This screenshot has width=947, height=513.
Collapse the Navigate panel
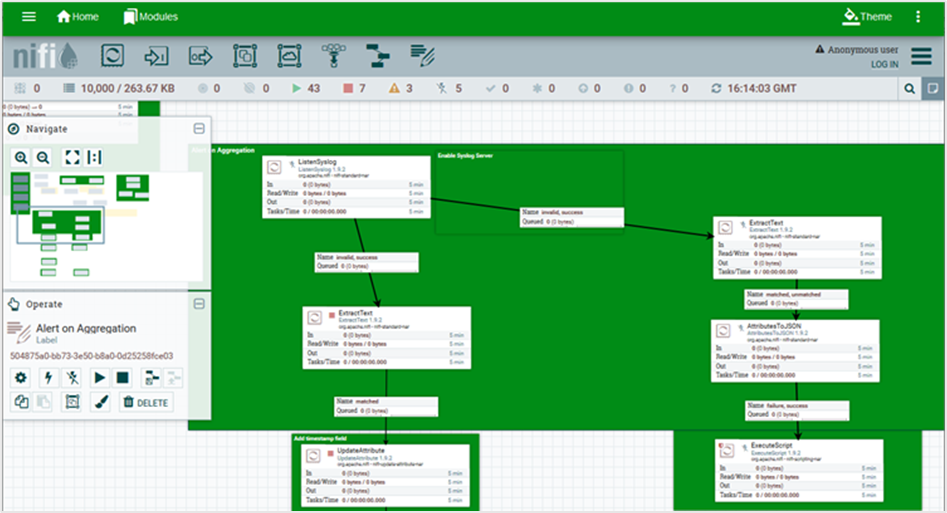[x=199, y=129]
